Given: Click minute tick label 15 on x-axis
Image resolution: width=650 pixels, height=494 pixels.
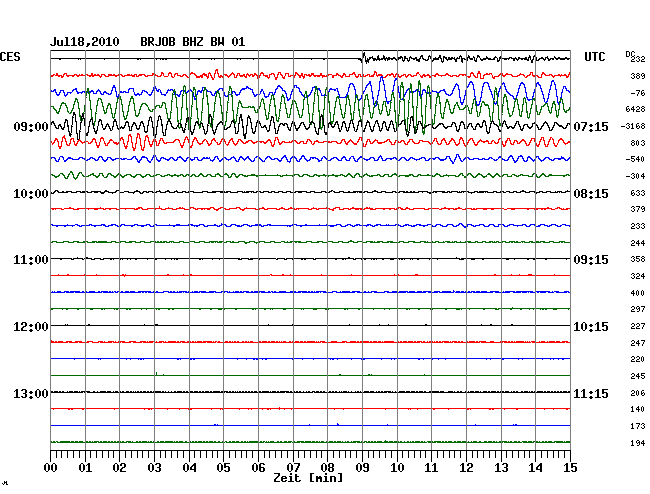Looking at the screenshot, I should [570, 468].
